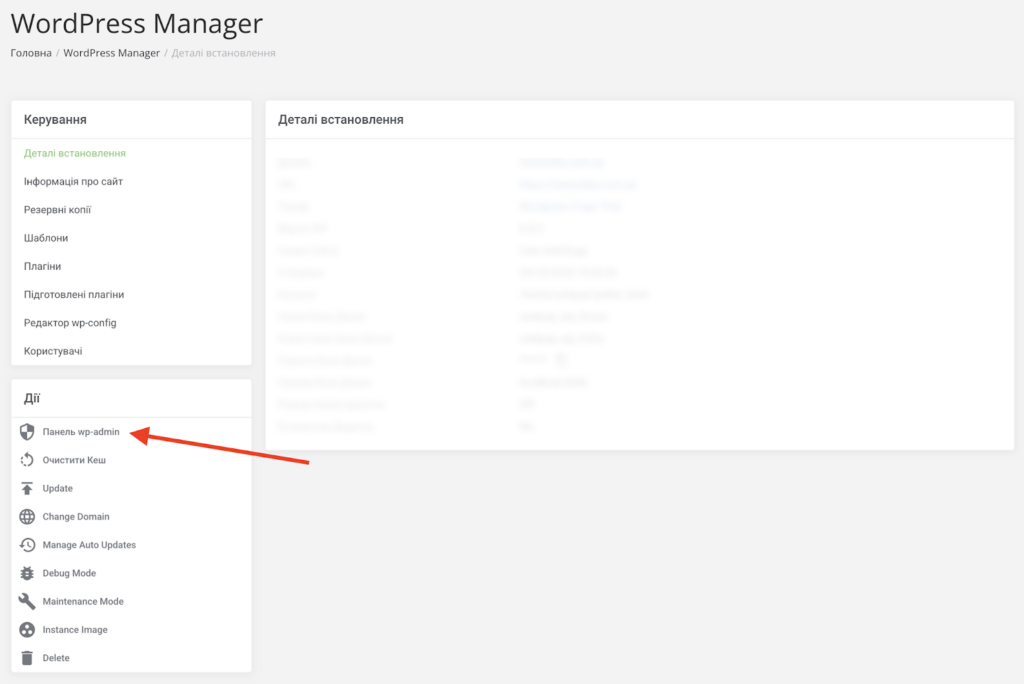
Task: Go to Резервні копії section
Action: coord(57,210)
